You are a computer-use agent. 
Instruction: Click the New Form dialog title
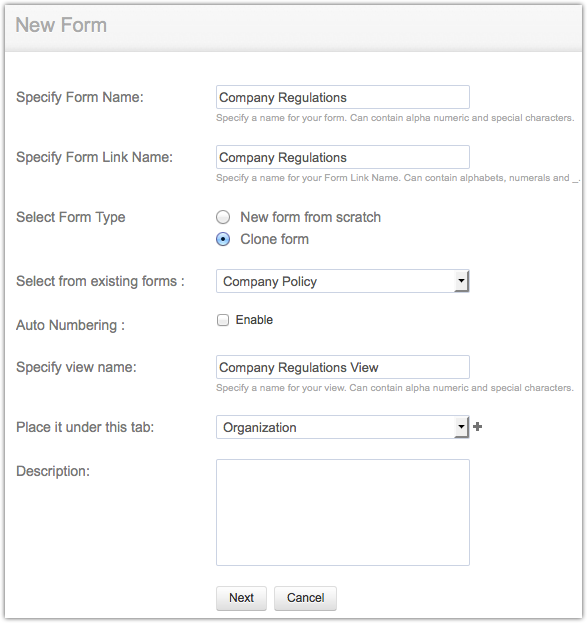click(61, 25)
